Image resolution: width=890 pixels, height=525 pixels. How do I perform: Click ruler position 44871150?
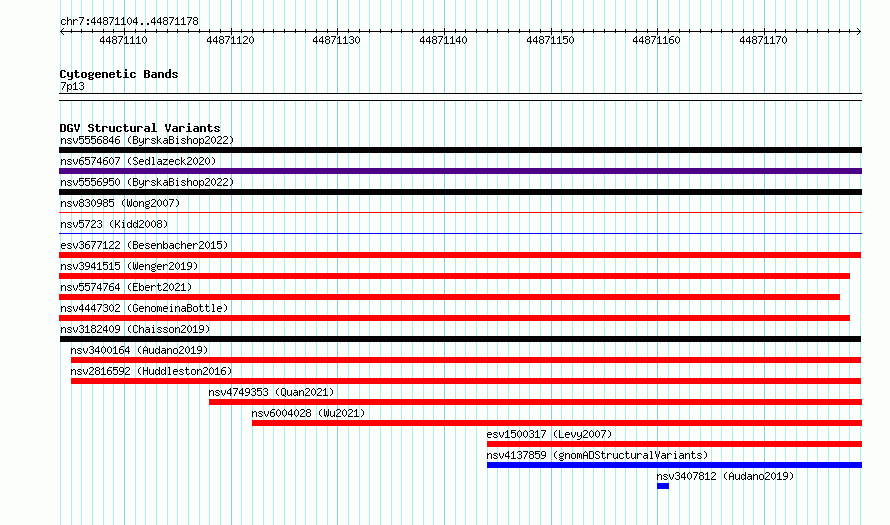[550, 40]
